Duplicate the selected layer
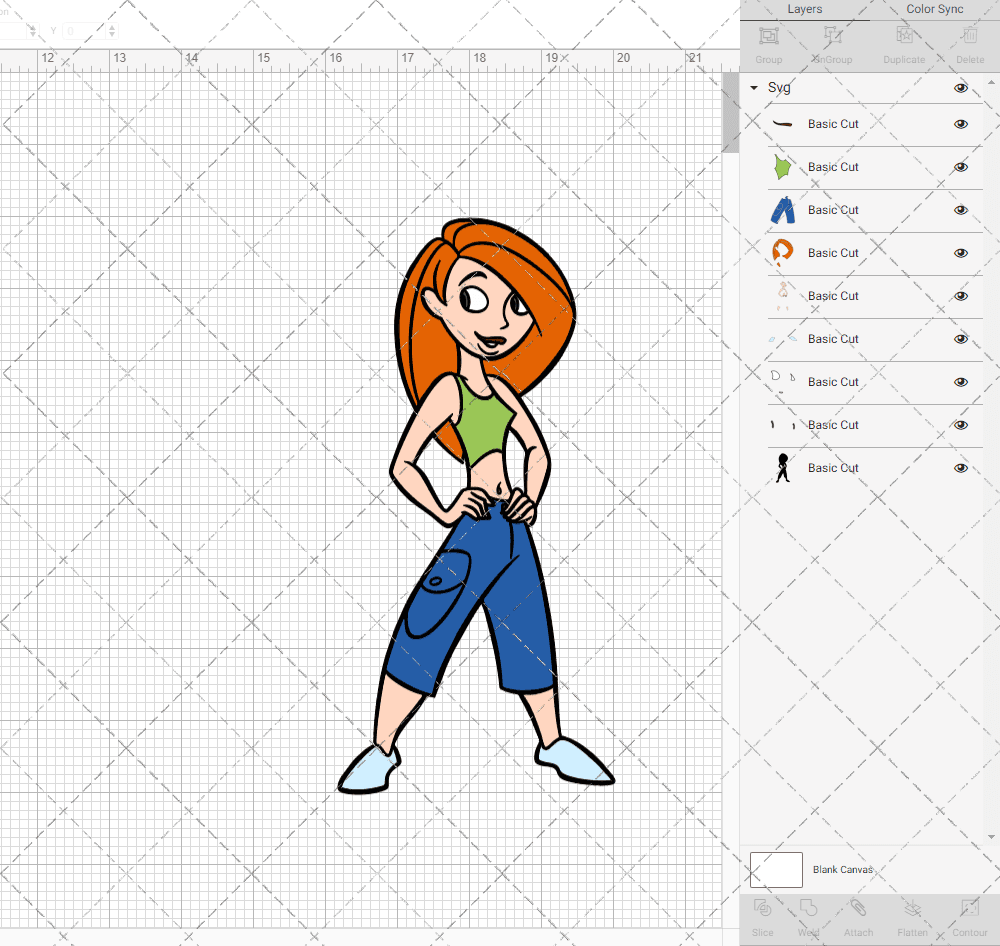1000x946 pixels. point(904,36)
